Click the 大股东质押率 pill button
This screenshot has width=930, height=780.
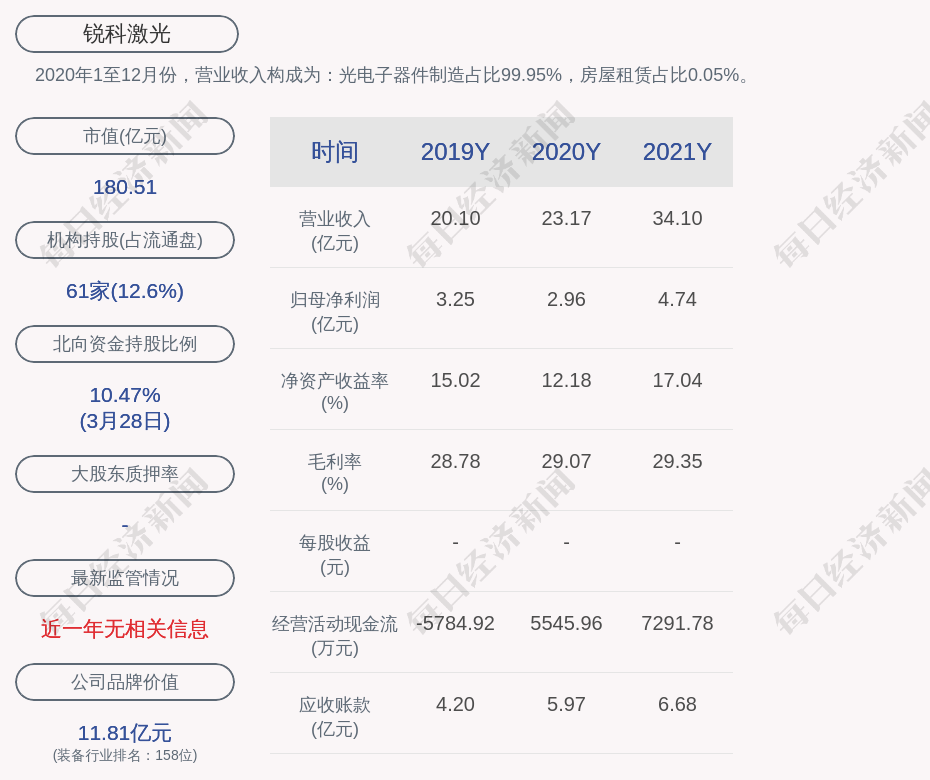125,474
